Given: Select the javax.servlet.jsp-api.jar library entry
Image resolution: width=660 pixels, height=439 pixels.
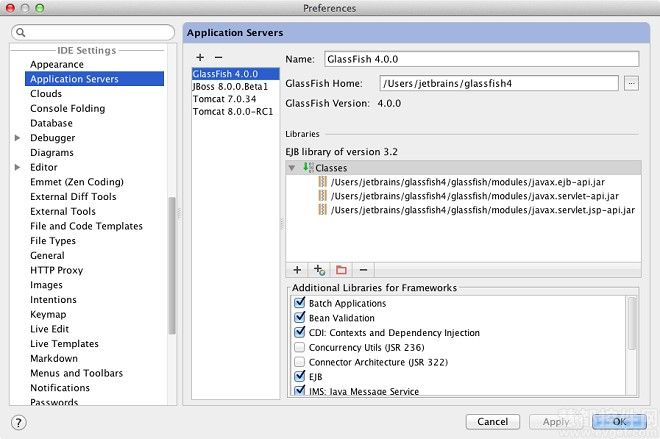Looking at the screenshot, I should click(483, 210).
